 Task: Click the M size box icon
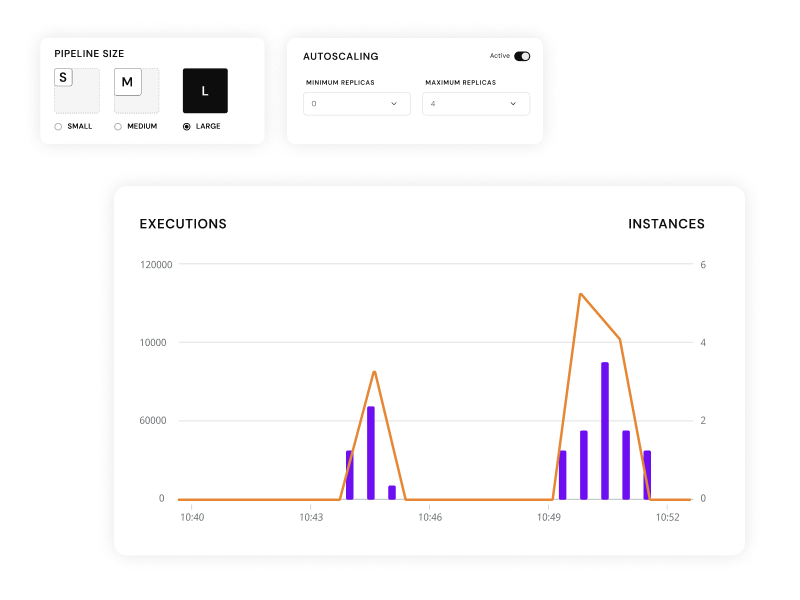[x=128, y=82]
